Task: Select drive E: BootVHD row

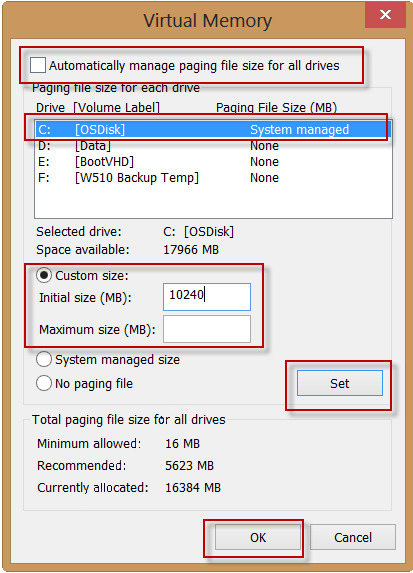Action: [213, 162]
